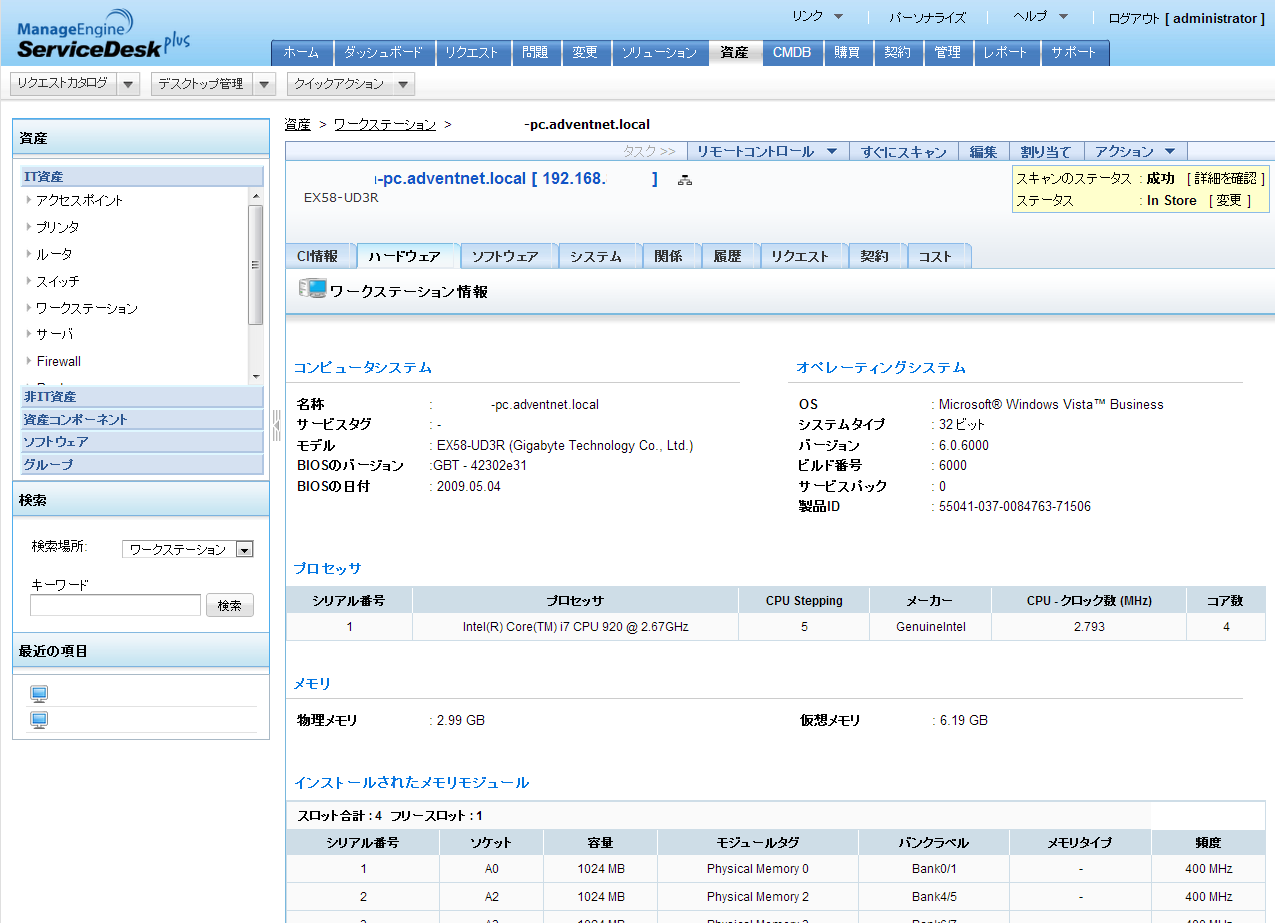
Task: Switch to the ソフトウェア tab
Action: [505, 256]
